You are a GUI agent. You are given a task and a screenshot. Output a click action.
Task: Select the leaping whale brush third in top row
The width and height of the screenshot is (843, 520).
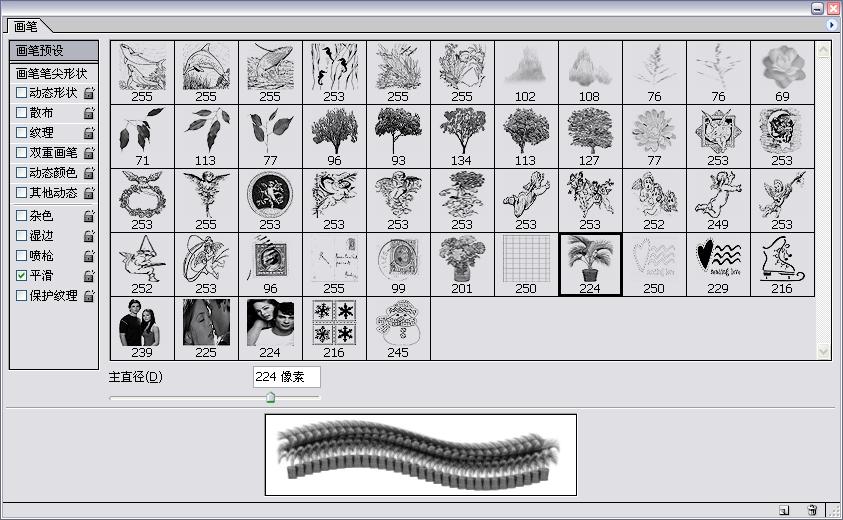(x=270, y=73)
